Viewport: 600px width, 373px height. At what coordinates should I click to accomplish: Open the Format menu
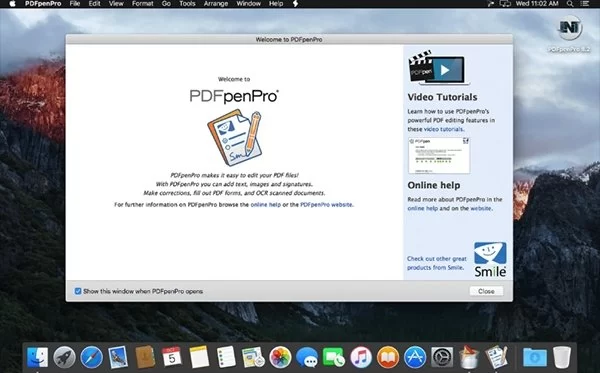click(142, 4)
